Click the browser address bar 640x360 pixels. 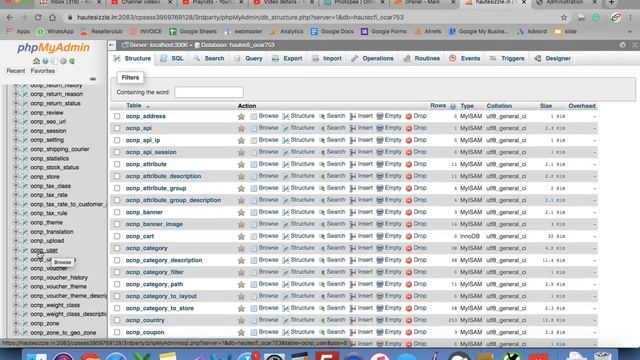[310, 18]
